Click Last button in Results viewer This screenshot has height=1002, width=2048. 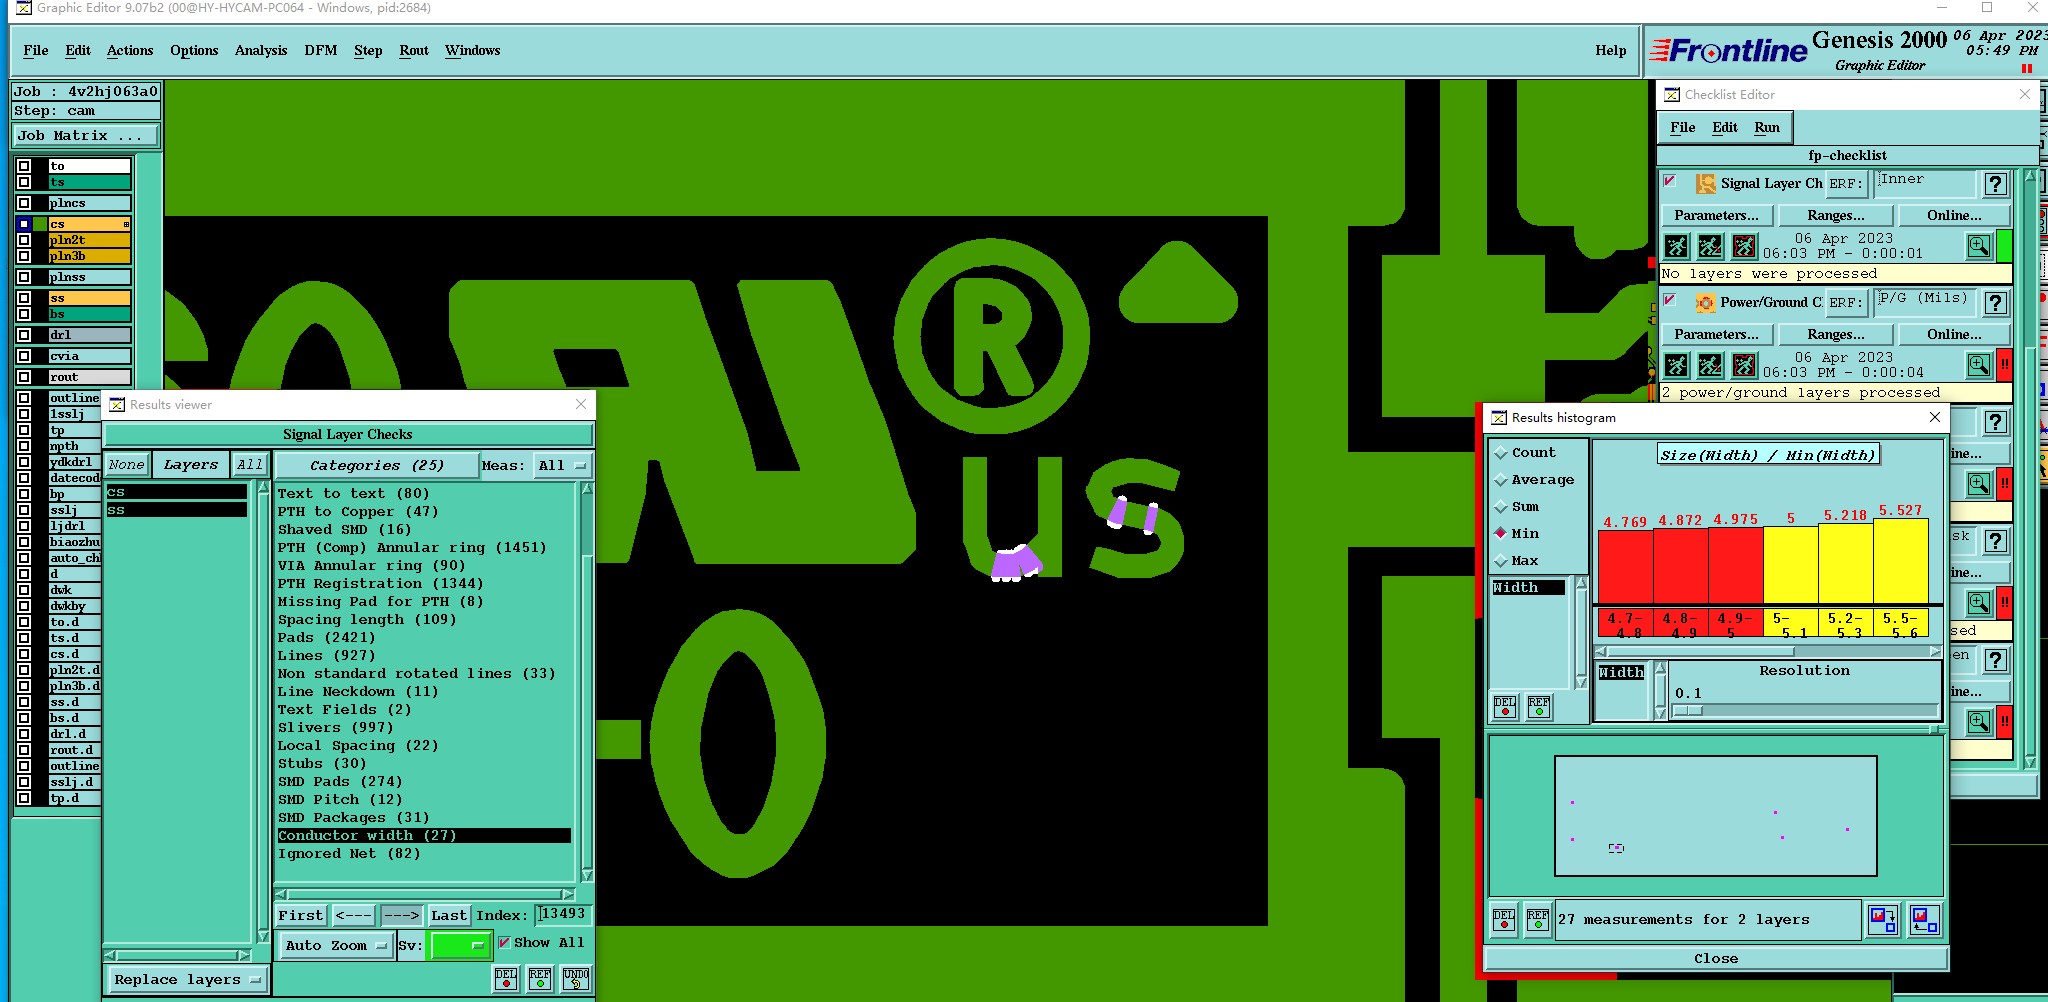[449, 915]
